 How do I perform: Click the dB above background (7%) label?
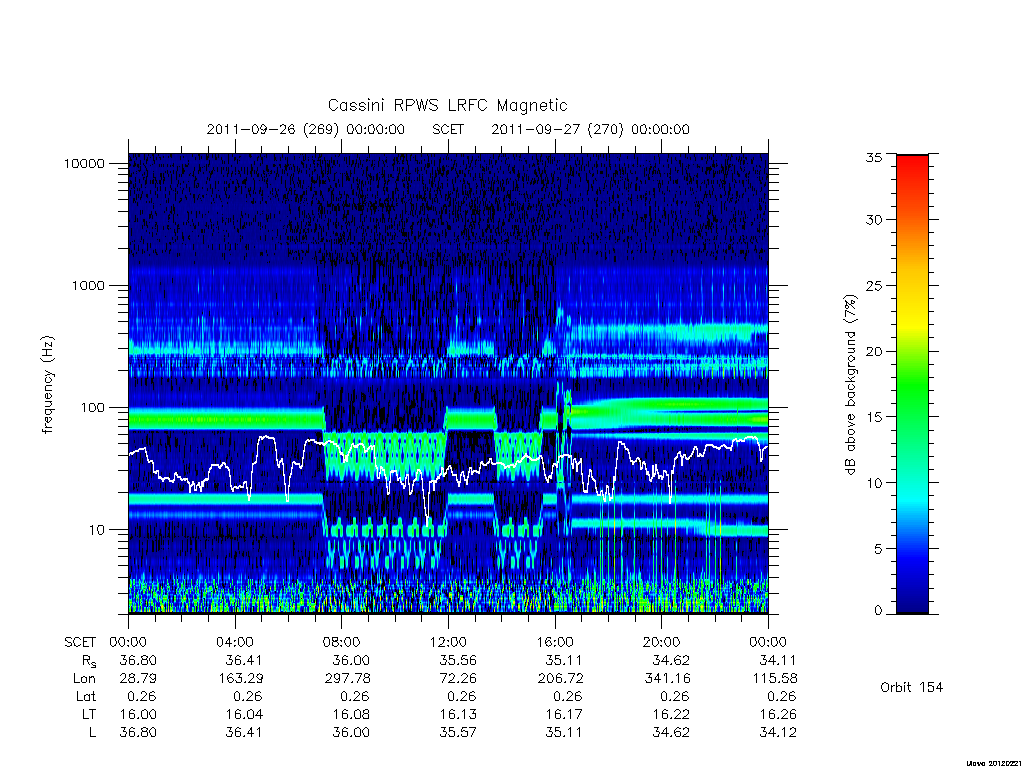tap(850, 385)
